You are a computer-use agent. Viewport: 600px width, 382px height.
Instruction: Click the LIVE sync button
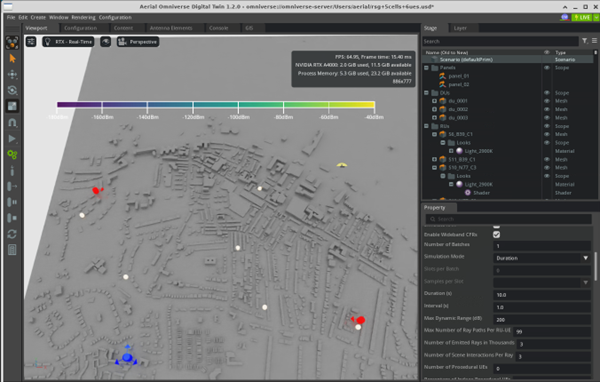[582, 17]
